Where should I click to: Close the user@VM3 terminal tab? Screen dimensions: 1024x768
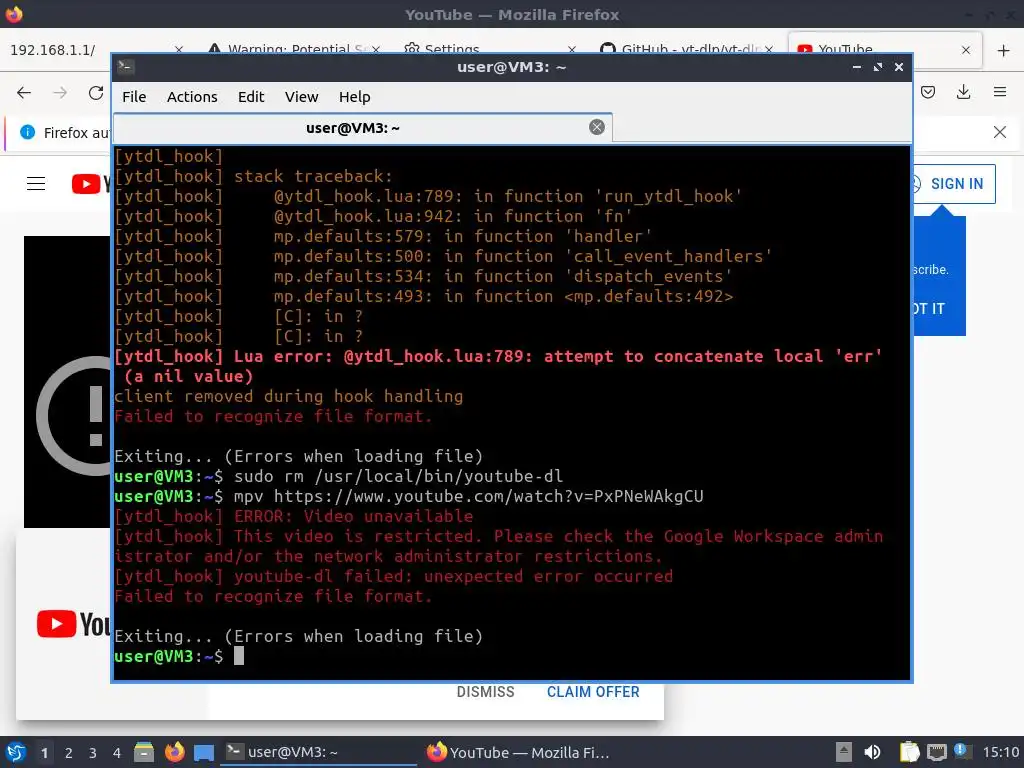(597, 127)
